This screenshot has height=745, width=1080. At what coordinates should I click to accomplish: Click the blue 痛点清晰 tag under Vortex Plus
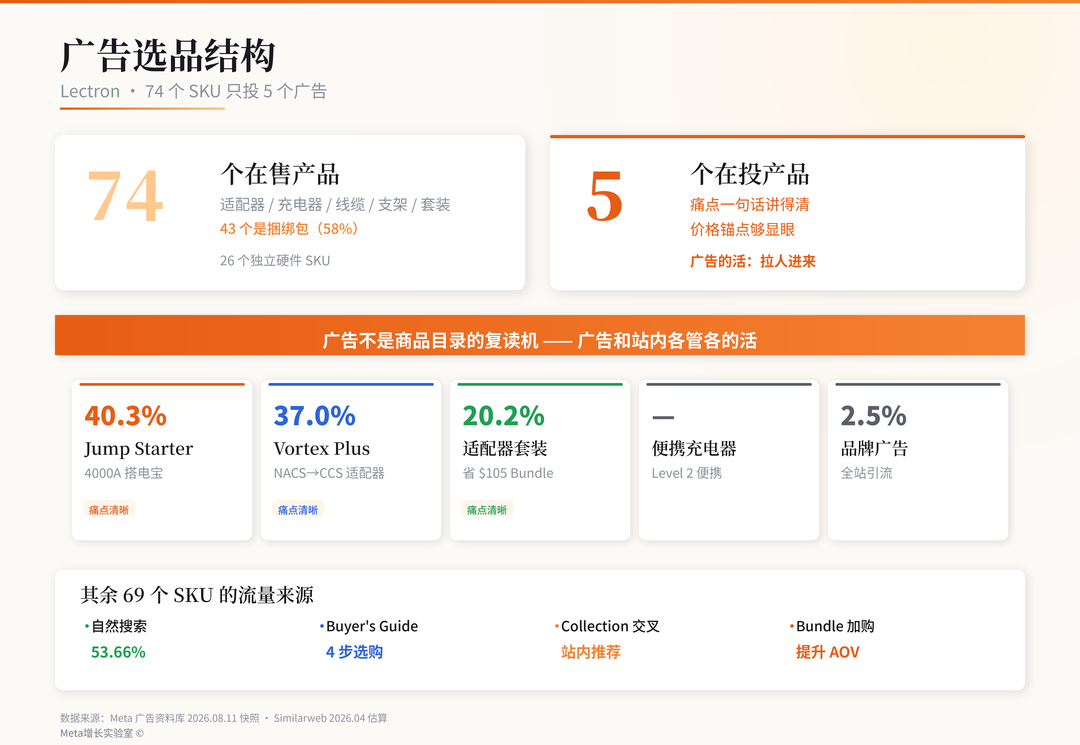[x=298, y=510]
